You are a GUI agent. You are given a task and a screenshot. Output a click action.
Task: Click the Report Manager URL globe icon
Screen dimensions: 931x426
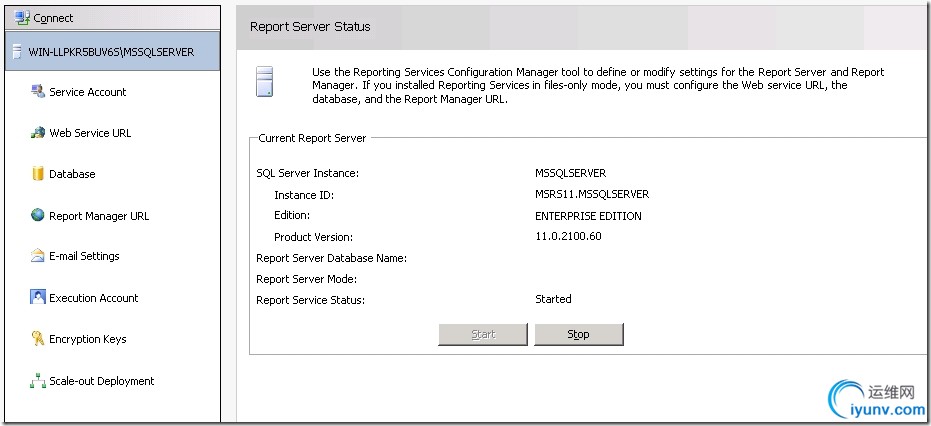(x=38, y=215)
